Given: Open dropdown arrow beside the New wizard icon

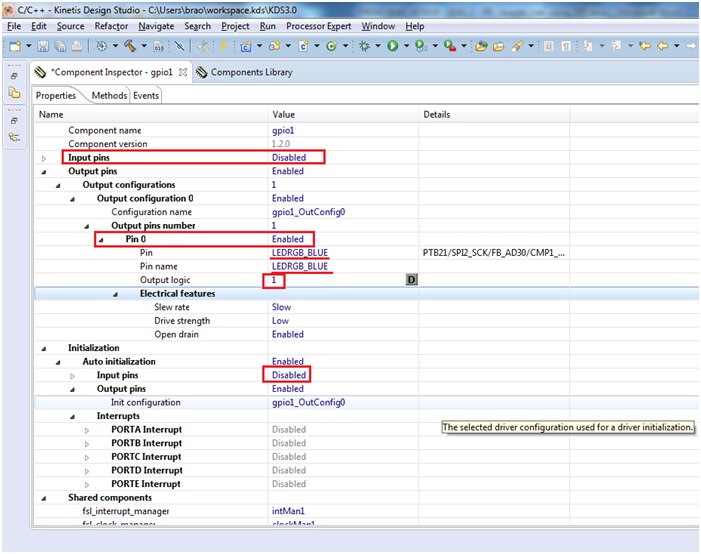Looking at the screenshot, I should [x=29, y=46].
